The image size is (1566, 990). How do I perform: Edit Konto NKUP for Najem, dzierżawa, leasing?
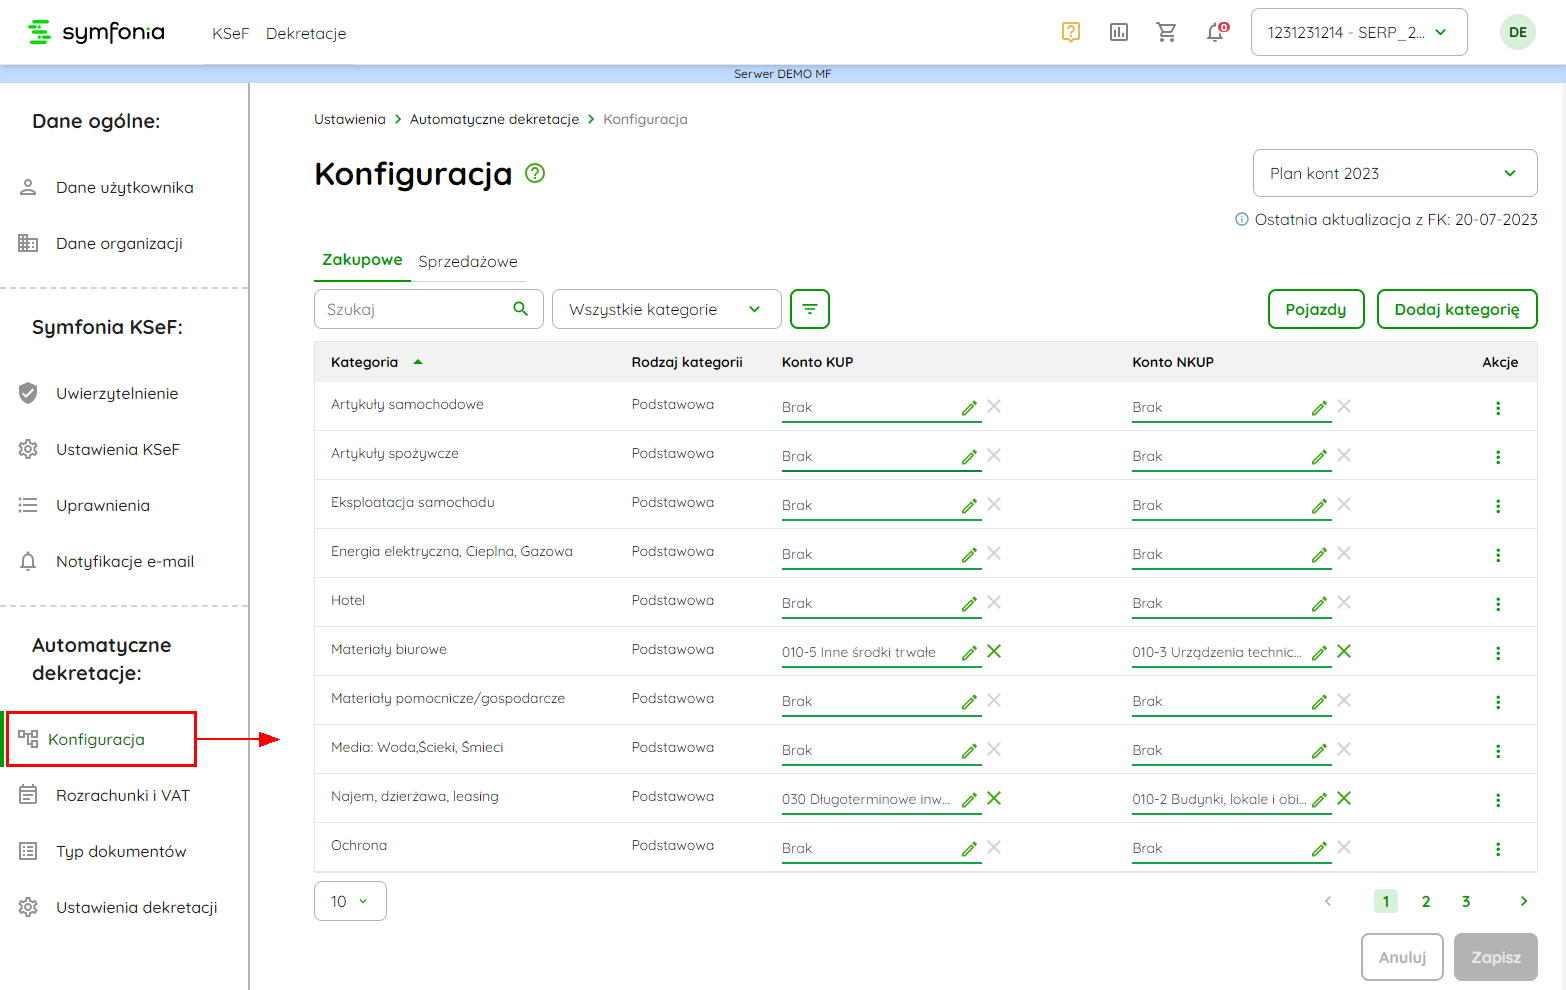(x=1319, y=799)
